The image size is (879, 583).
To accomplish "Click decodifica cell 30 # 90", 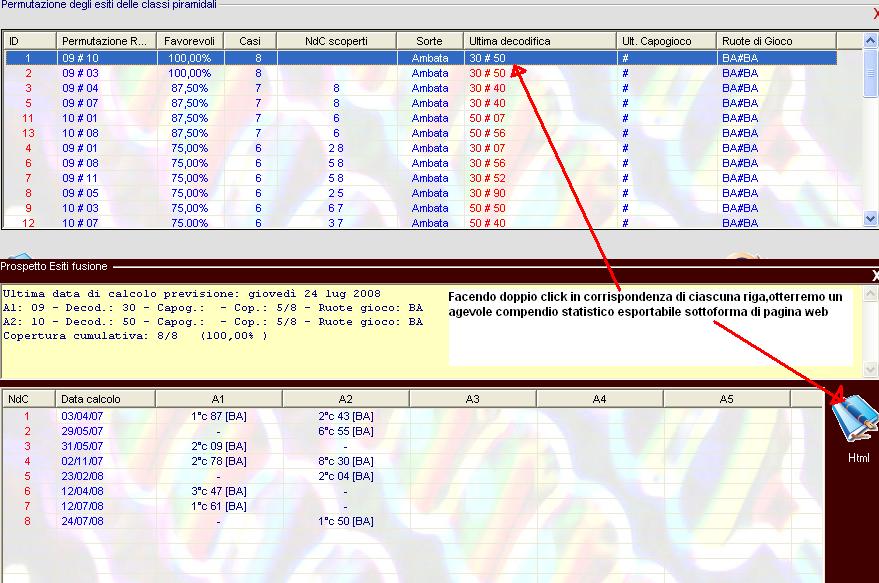I will pos(487,193).
